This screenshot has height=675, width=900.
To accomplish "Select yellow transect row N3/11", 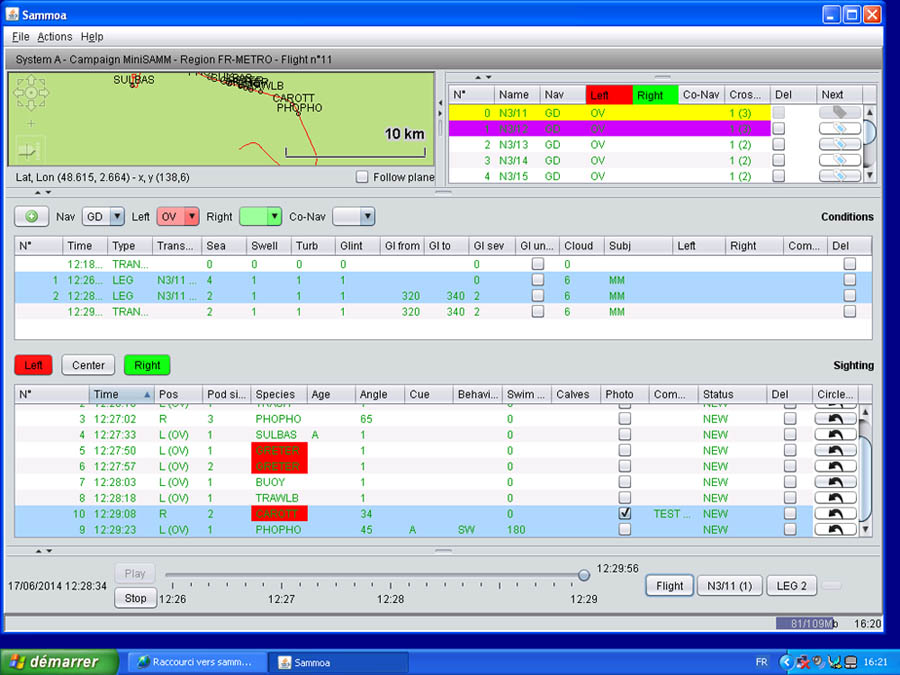I will [610, 113].
